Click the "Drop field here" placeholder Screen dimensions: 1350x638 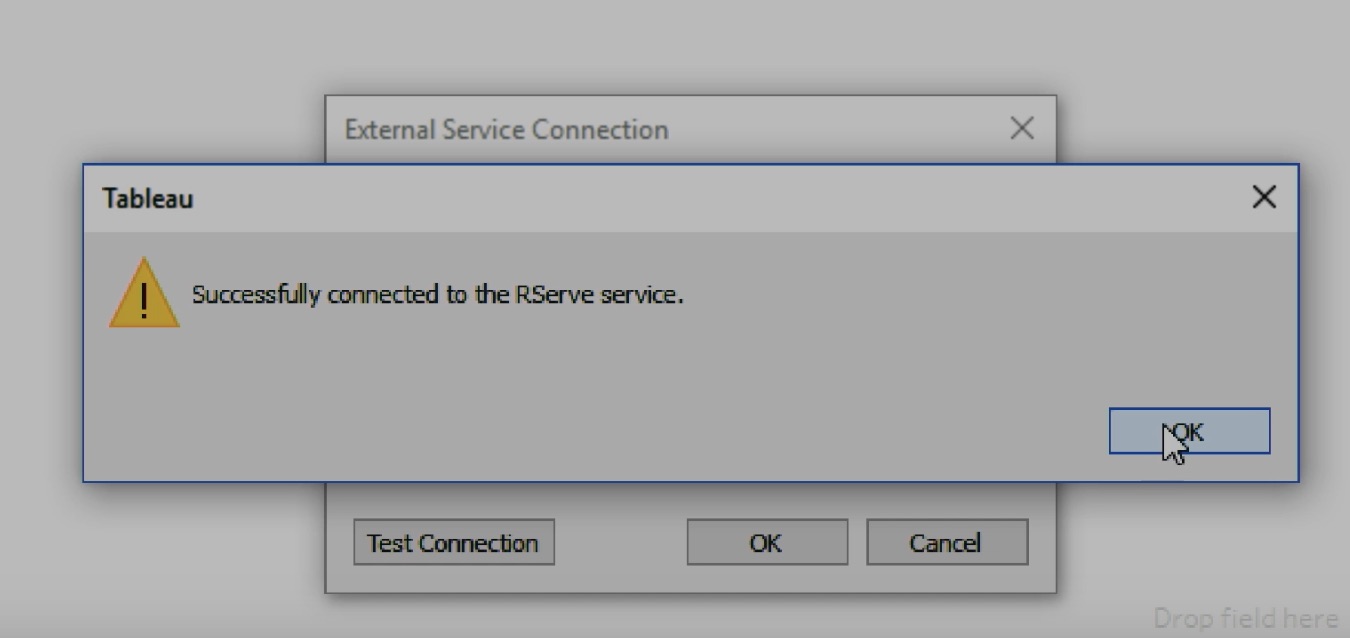pos(1245,618)
